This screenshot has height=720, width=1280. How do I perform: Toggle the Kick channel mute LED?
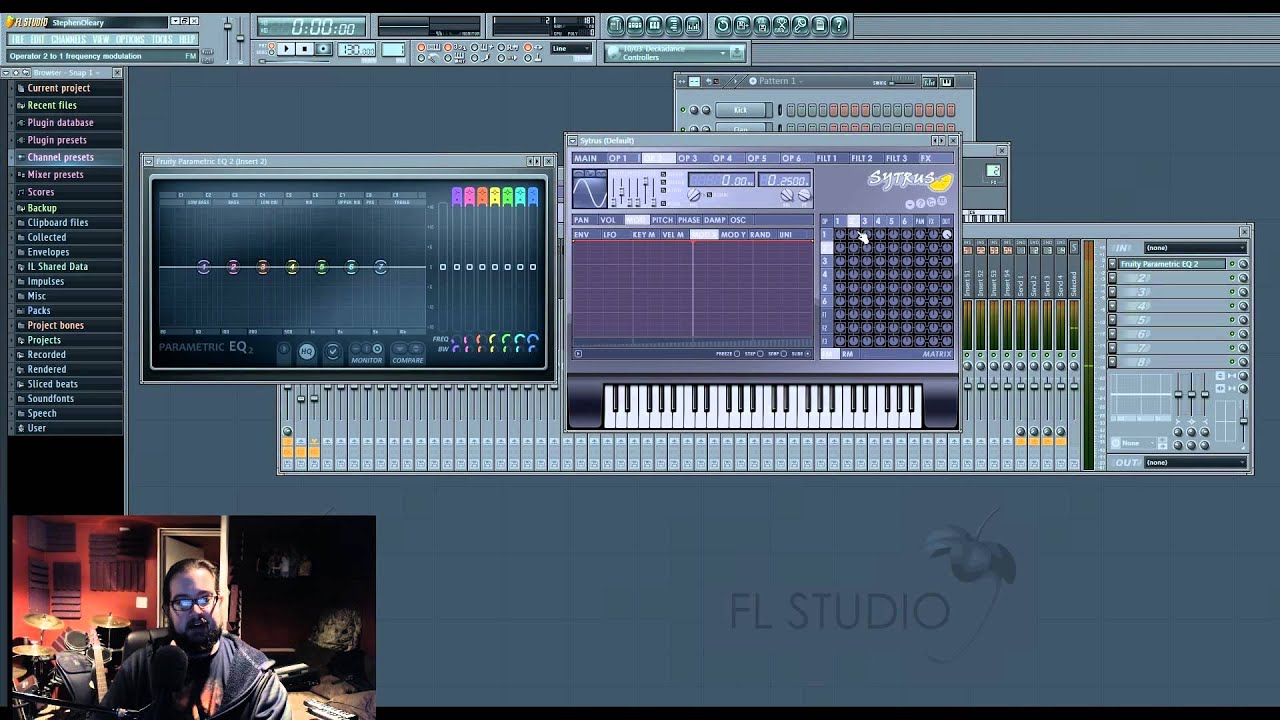pyautogui.click(x=683, y=110)
